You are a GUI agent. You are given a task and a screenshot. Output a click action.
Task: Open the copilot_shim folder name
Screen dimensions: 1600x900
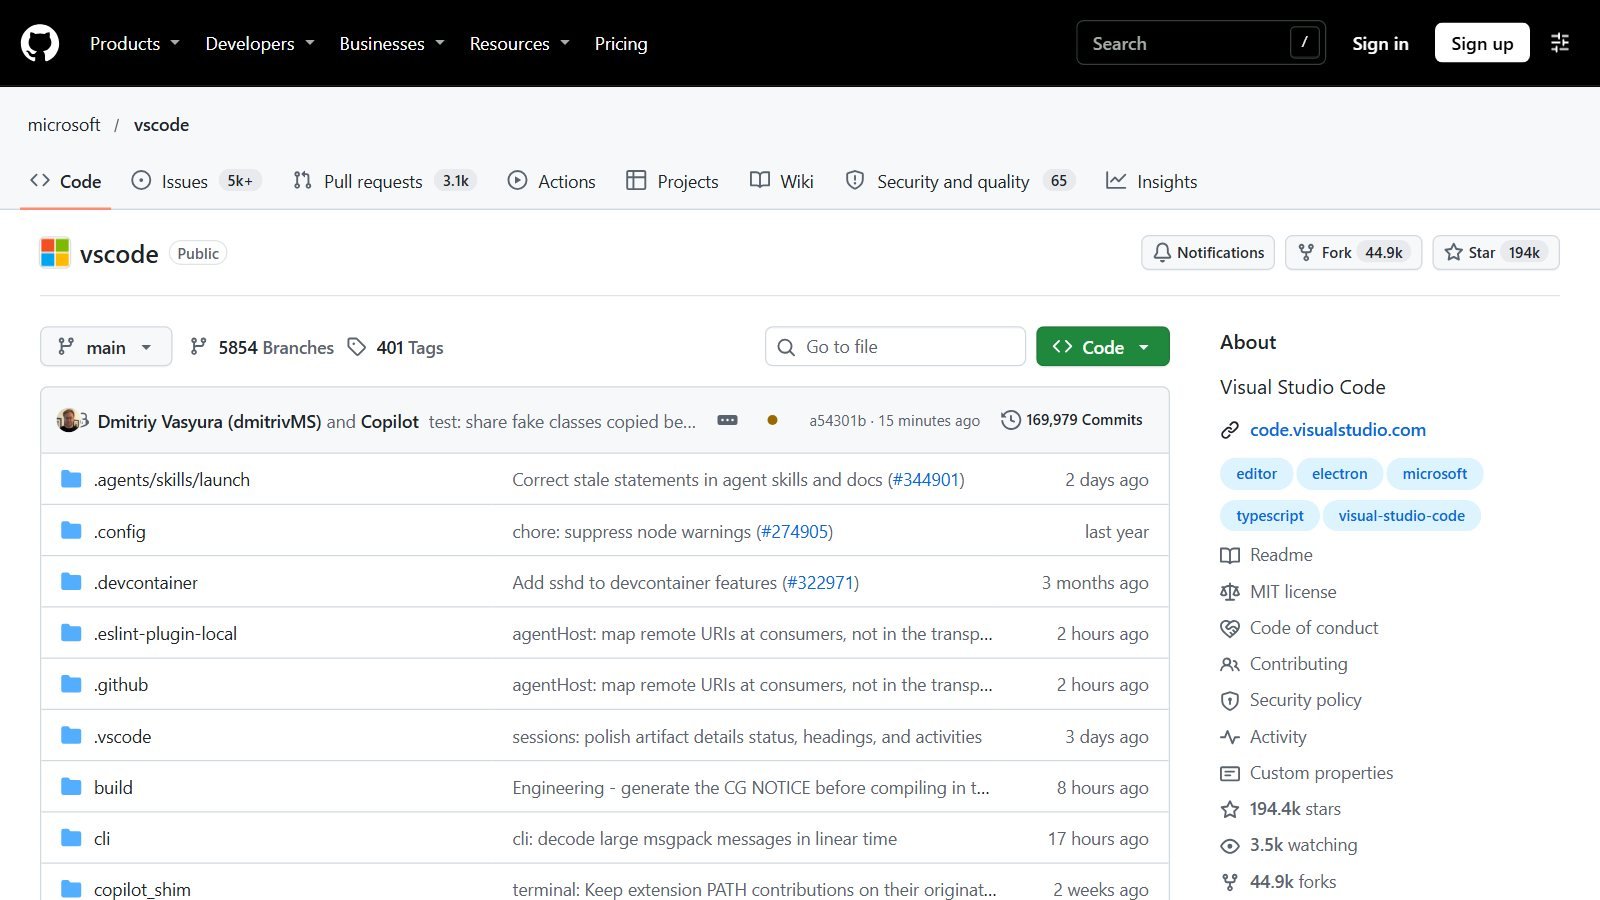point(142,889)
